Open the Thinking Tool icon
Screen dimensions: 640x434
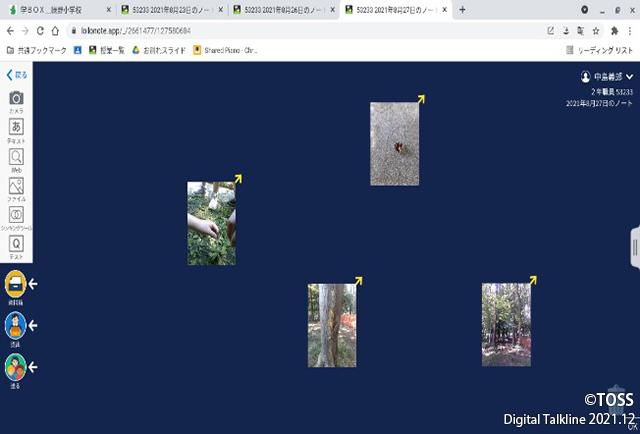pos(16,215)
